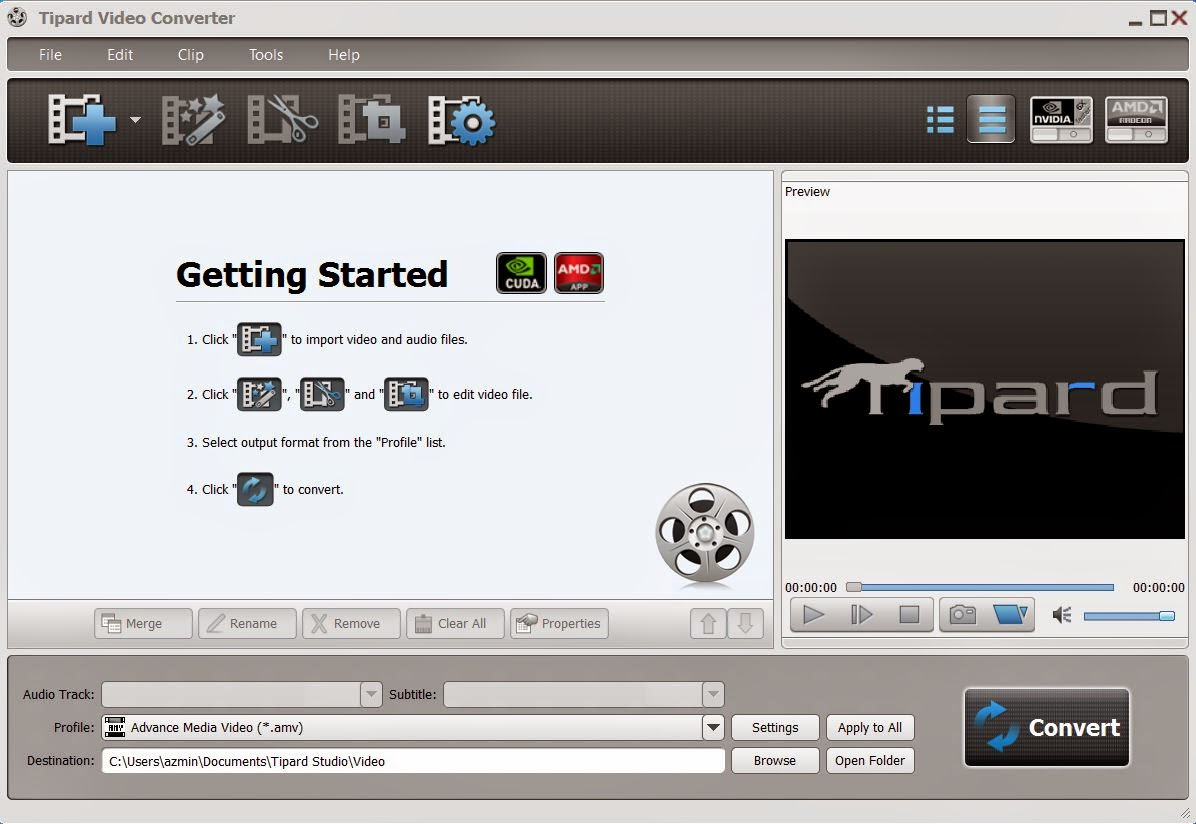Open profile Settings button
1196x824 pixels.
point(775,728)
